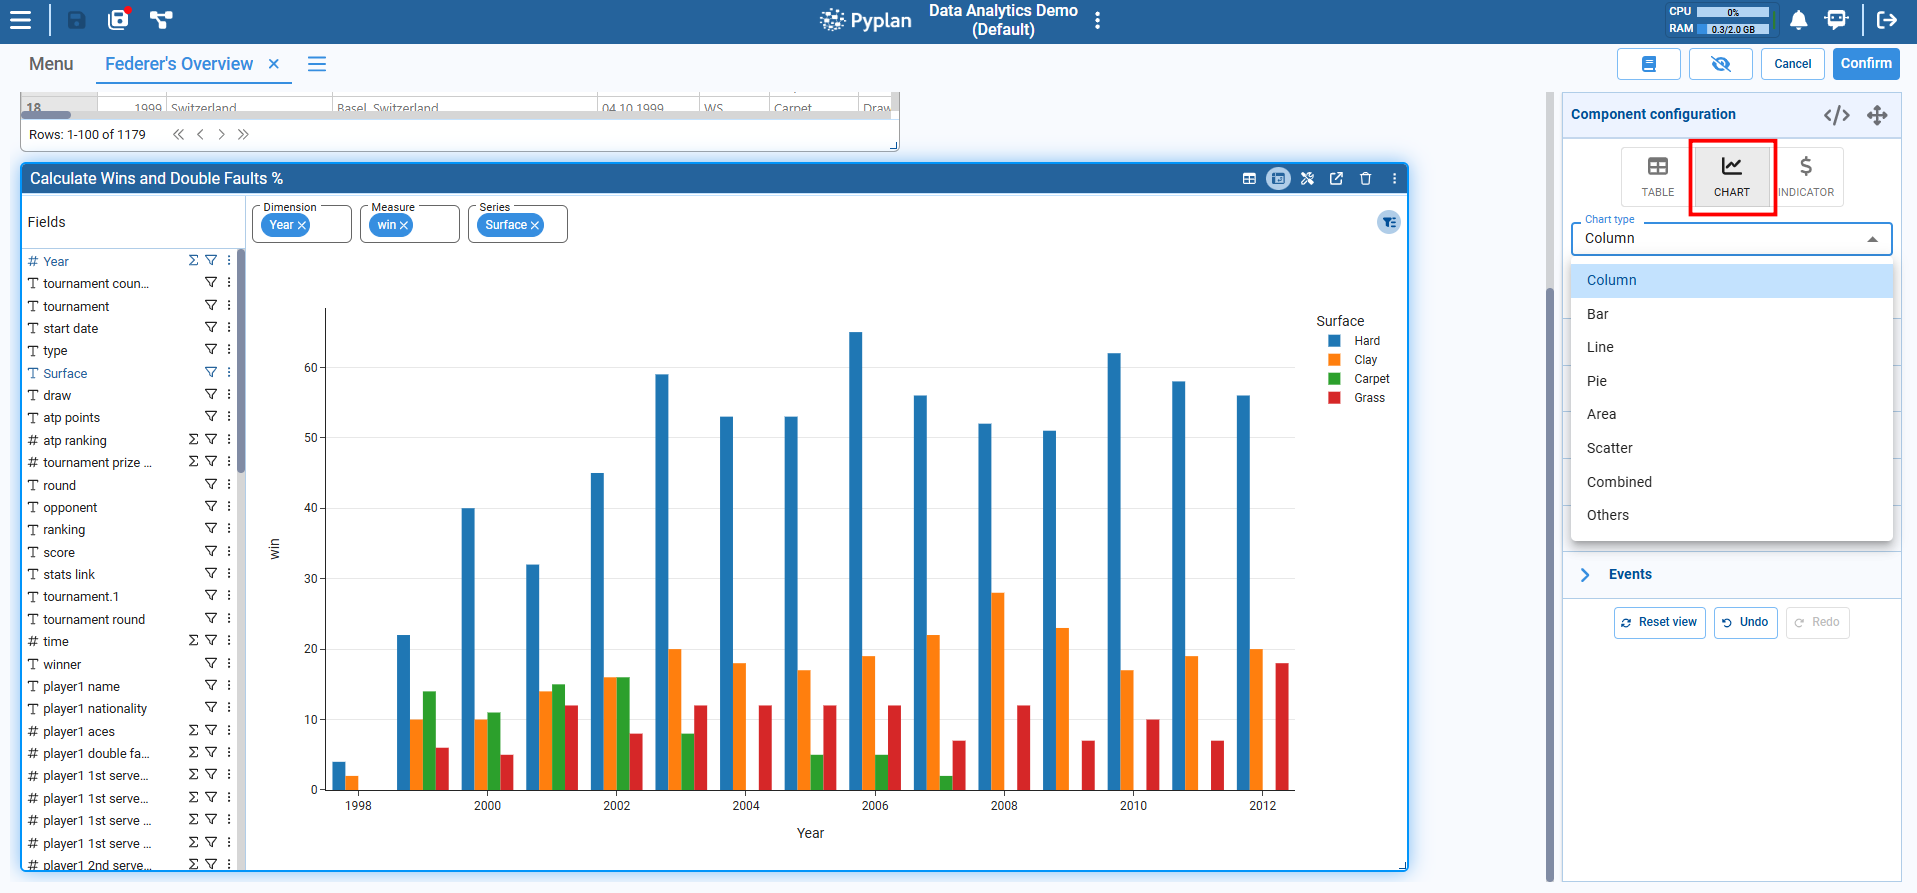Image resolution: width=1917 pixels, height=893 pixels.
Task: Click the Hard legend color swatch
Action: tap(1334, 341)
